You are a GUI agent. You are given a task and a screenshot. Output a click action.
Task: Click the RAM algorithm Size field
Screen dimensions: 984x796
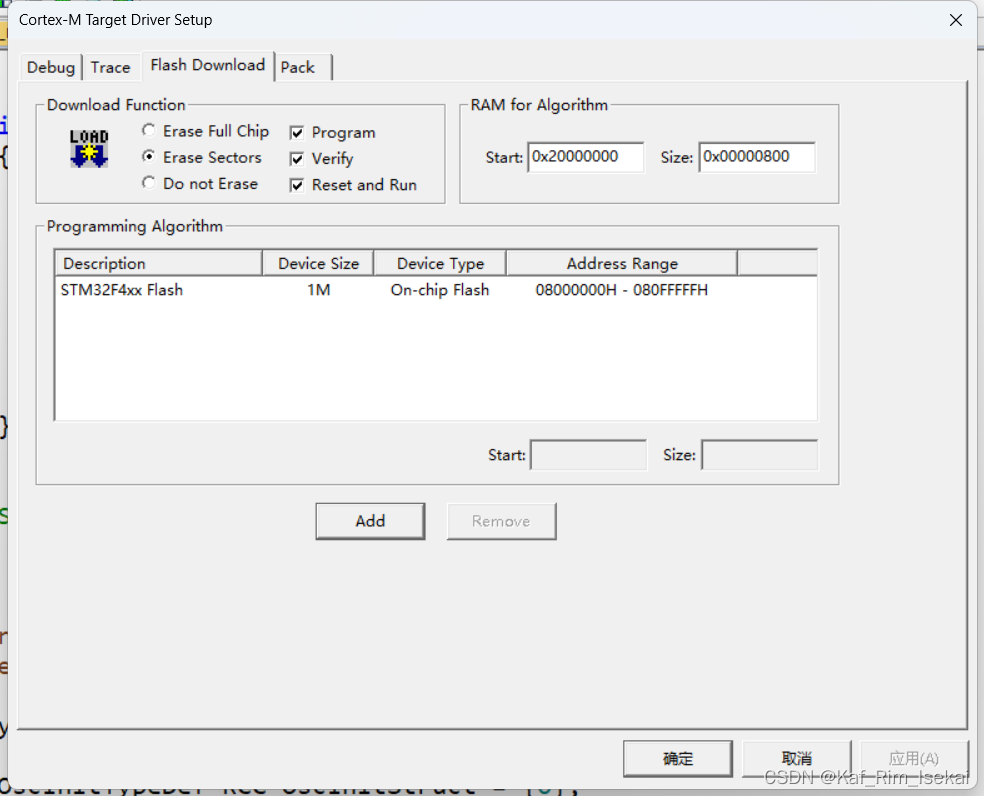[756, 157]
